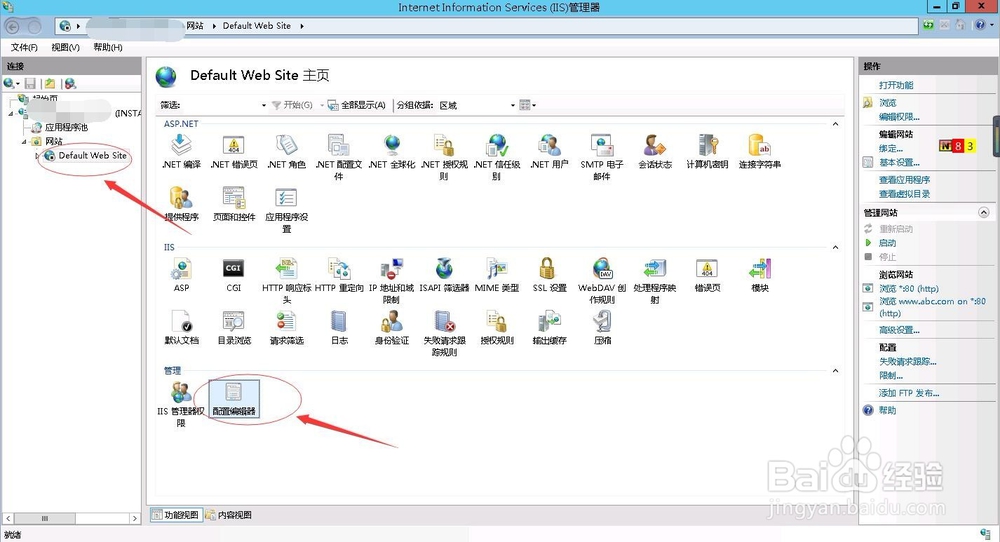Collapse the ASP.NET group
Viewport: 1000px width, 542px height.
coord(835,124)
